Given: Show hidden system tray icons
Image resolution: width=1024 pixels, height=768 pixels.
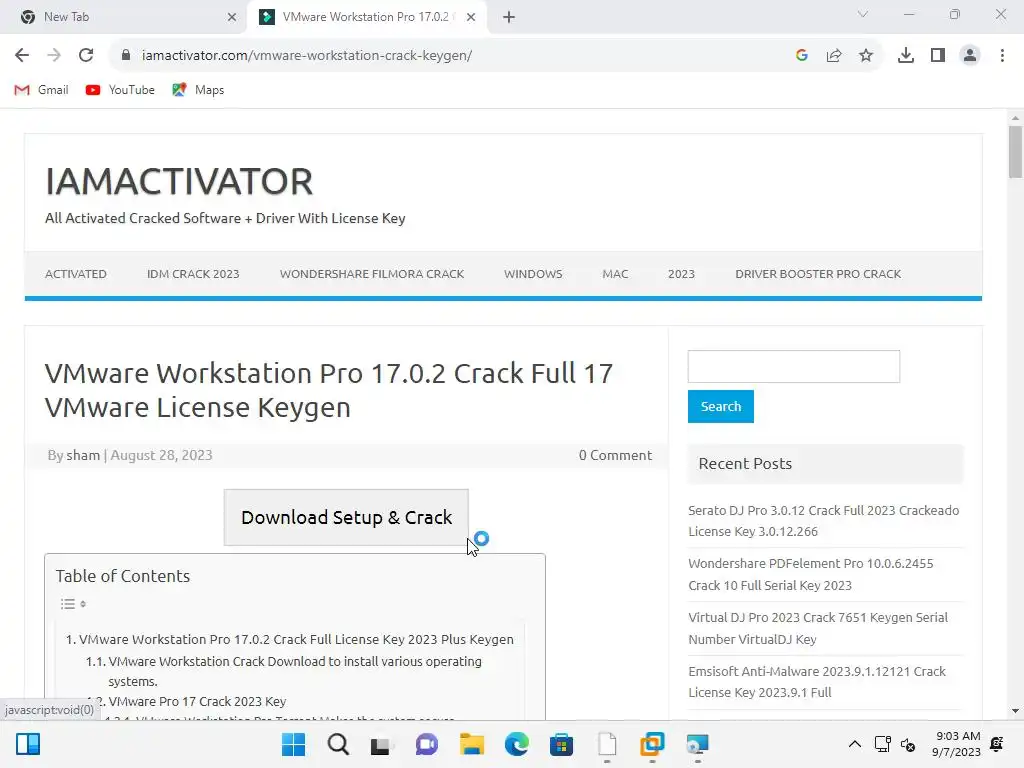Looking at the screenshot, I should 854,744.
